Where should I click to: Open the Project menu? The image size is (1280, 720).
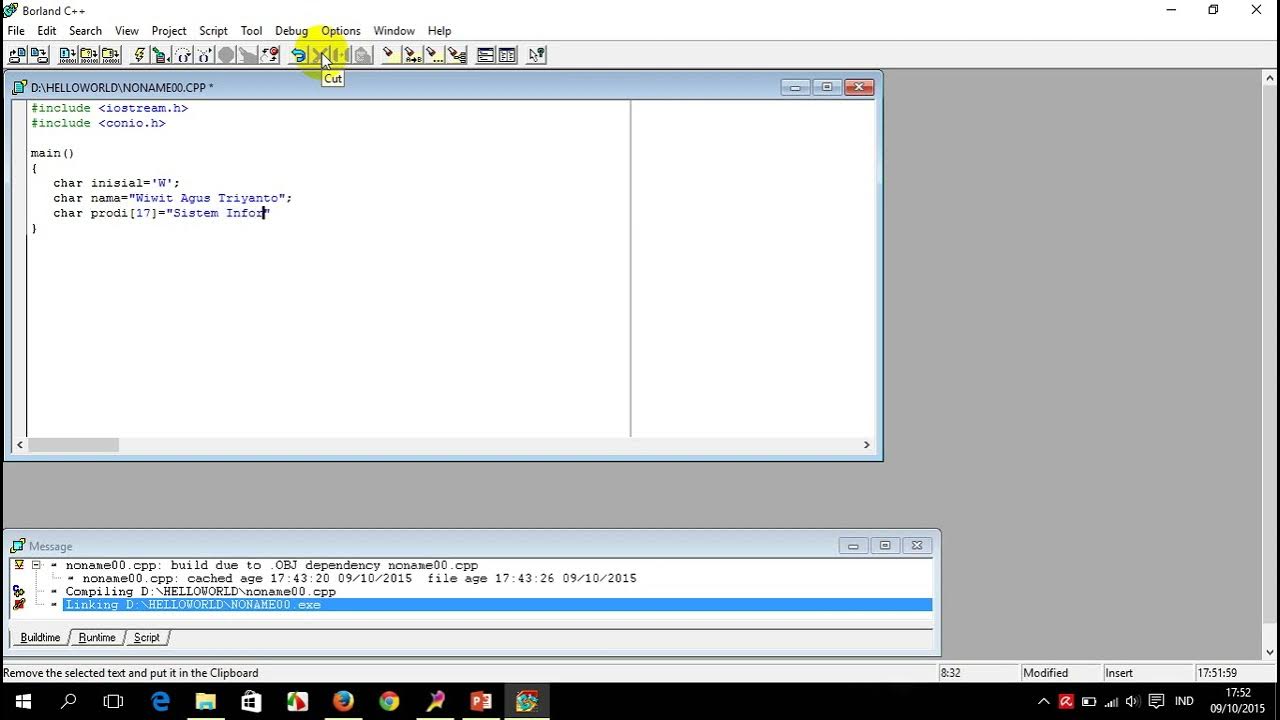[x=169, y=31]
